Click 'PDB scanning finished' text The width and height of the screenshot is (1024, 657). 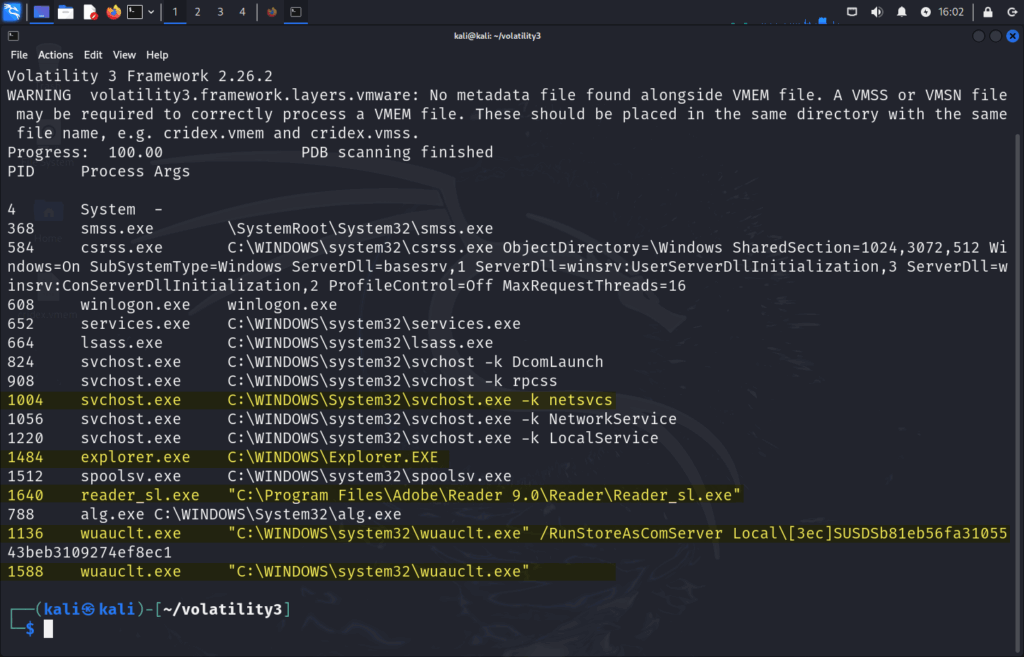(397, 152)
